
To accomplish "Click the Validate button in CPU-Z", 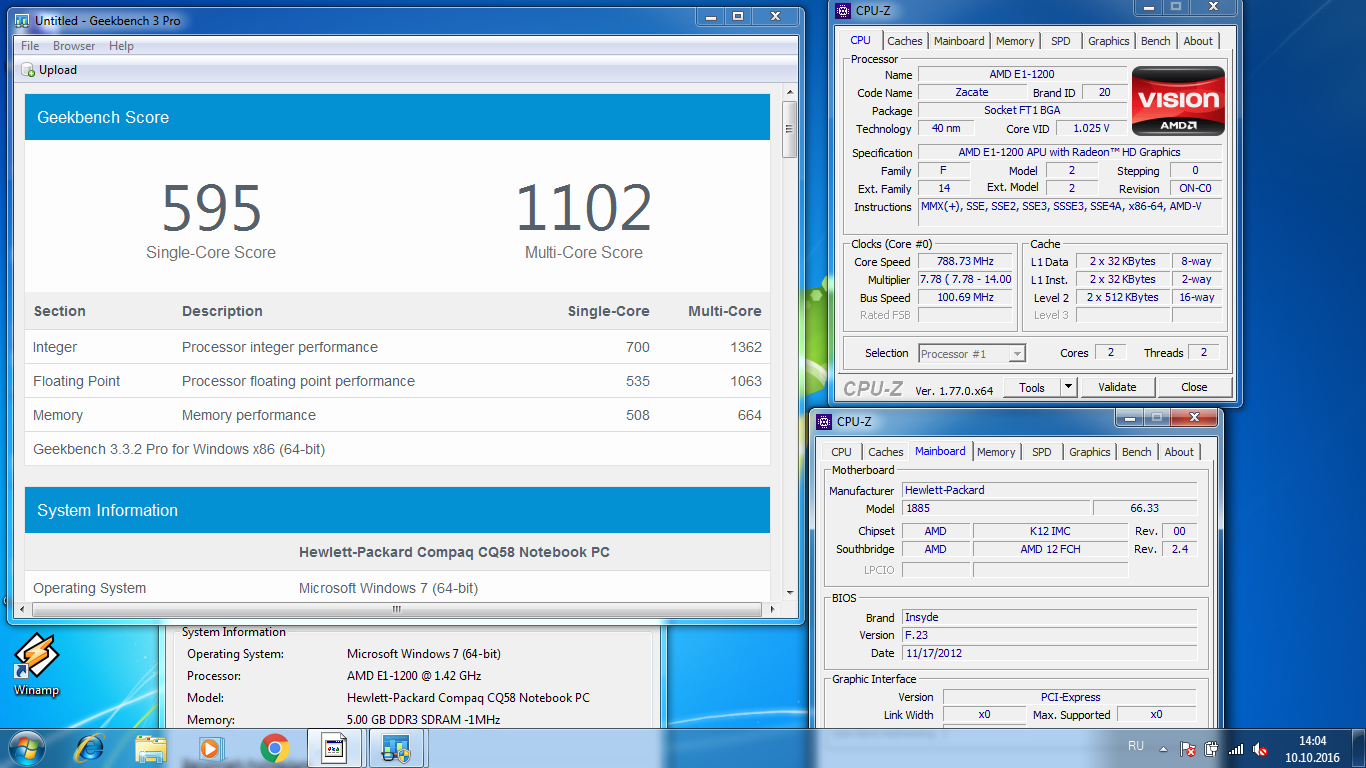I will [1117, 387].
